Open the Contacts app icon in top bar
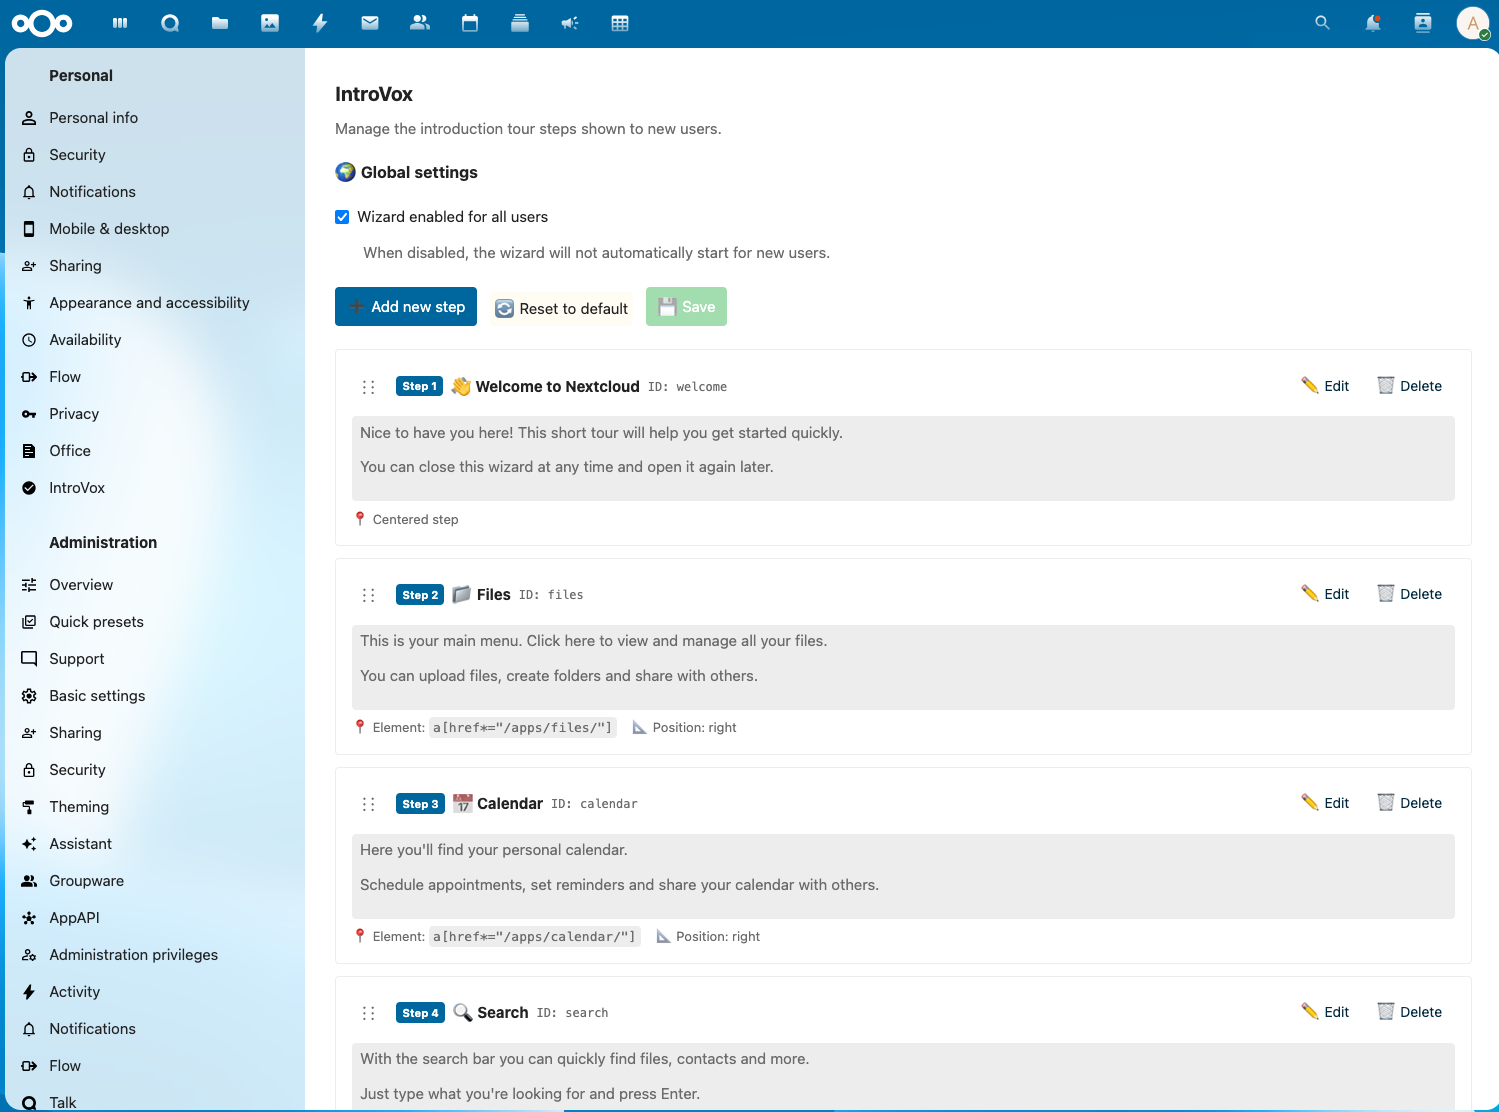This screenshot has width=1499, height=1112. point(420,23)
